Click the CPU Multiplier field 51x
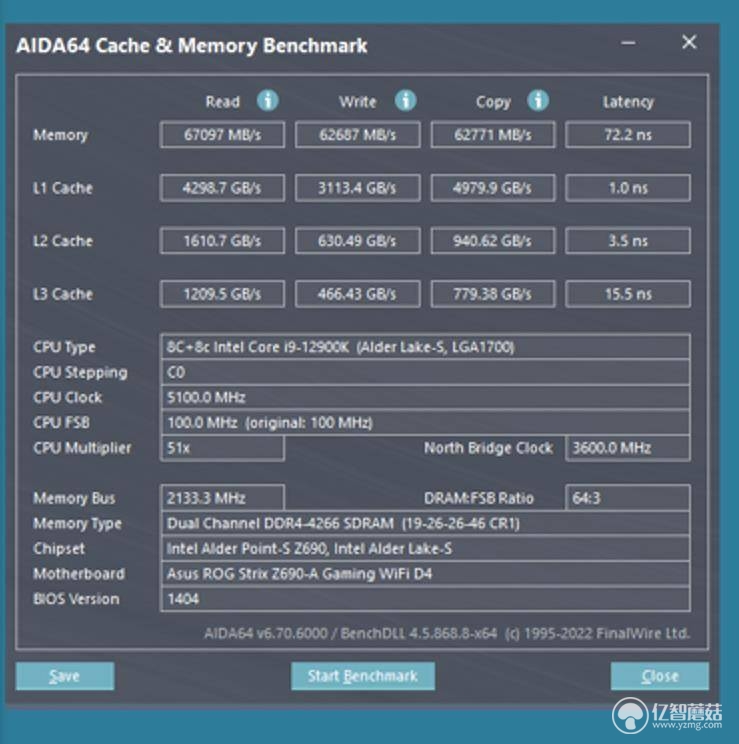This screenshot has width=739, height=744. click(223, 447)
